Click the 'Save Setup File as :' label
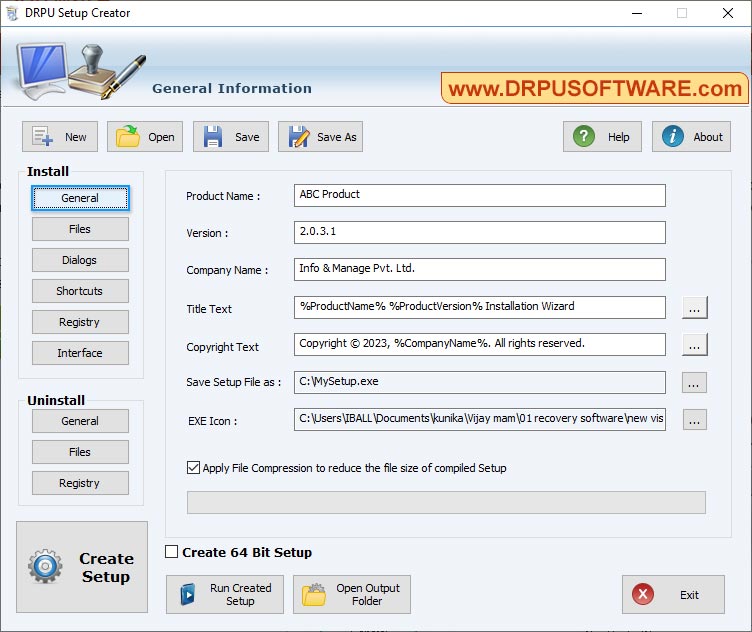Viewport: 752px width, 632px height. (234, 382)
